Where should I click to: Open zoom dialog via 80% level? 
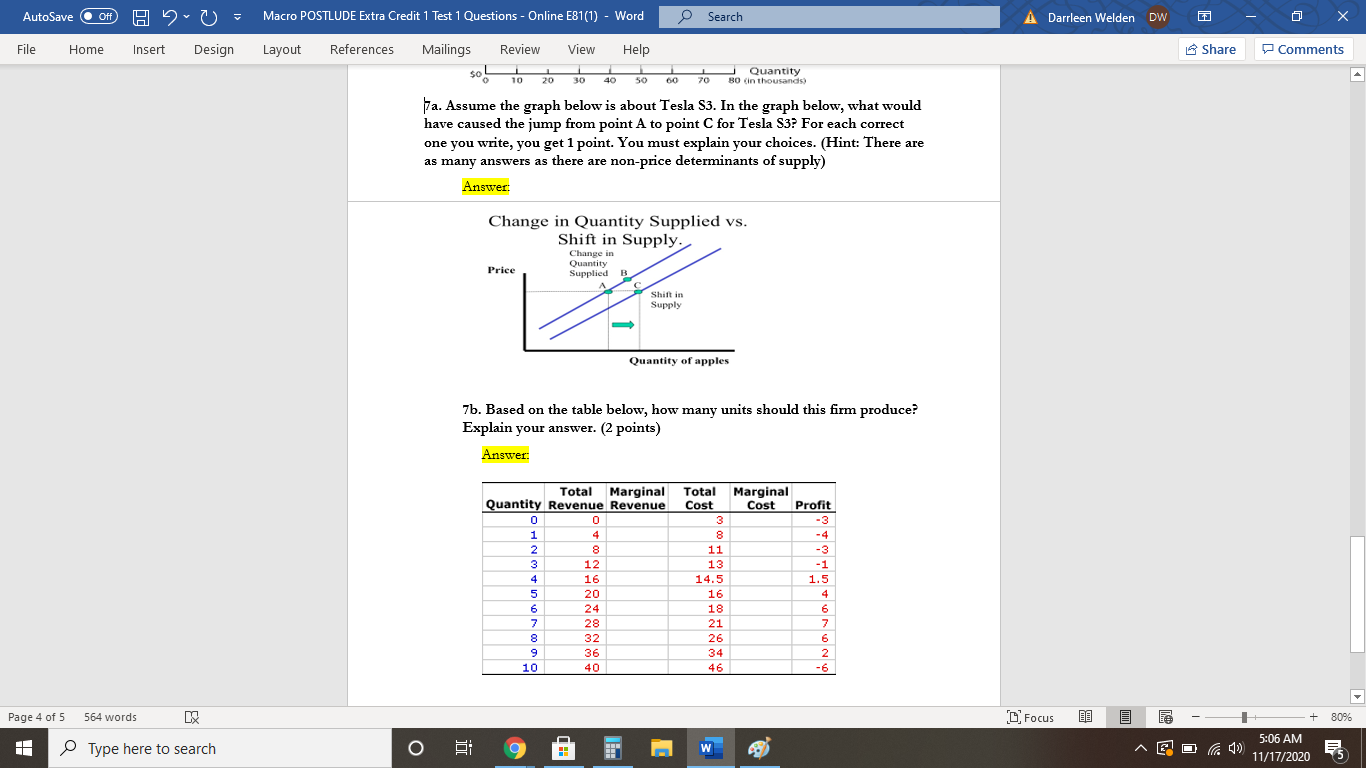1341,717
